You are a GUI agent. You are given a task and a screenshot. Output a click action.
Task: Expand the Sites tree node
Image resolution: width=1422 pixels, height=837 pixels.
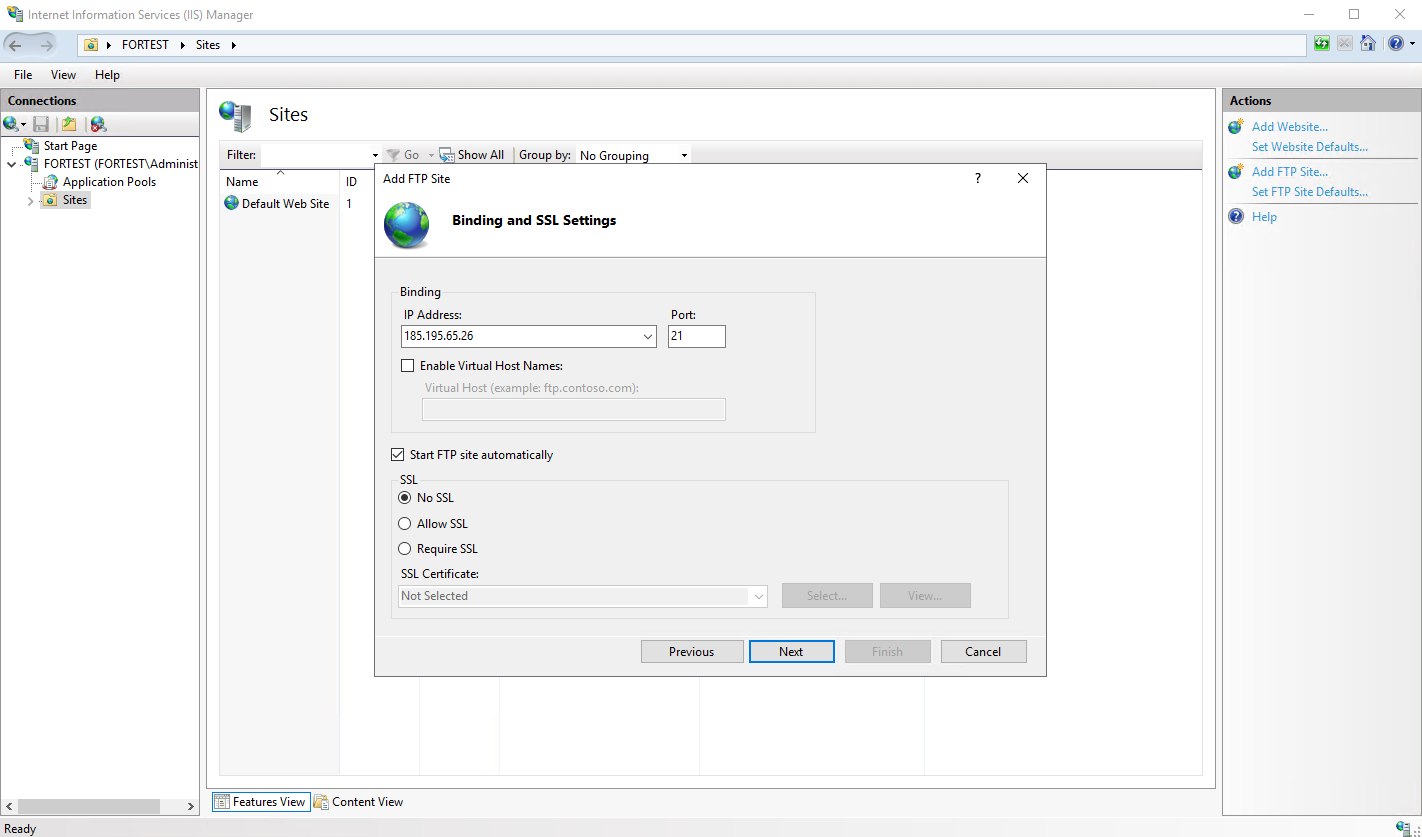coord(30,200)
